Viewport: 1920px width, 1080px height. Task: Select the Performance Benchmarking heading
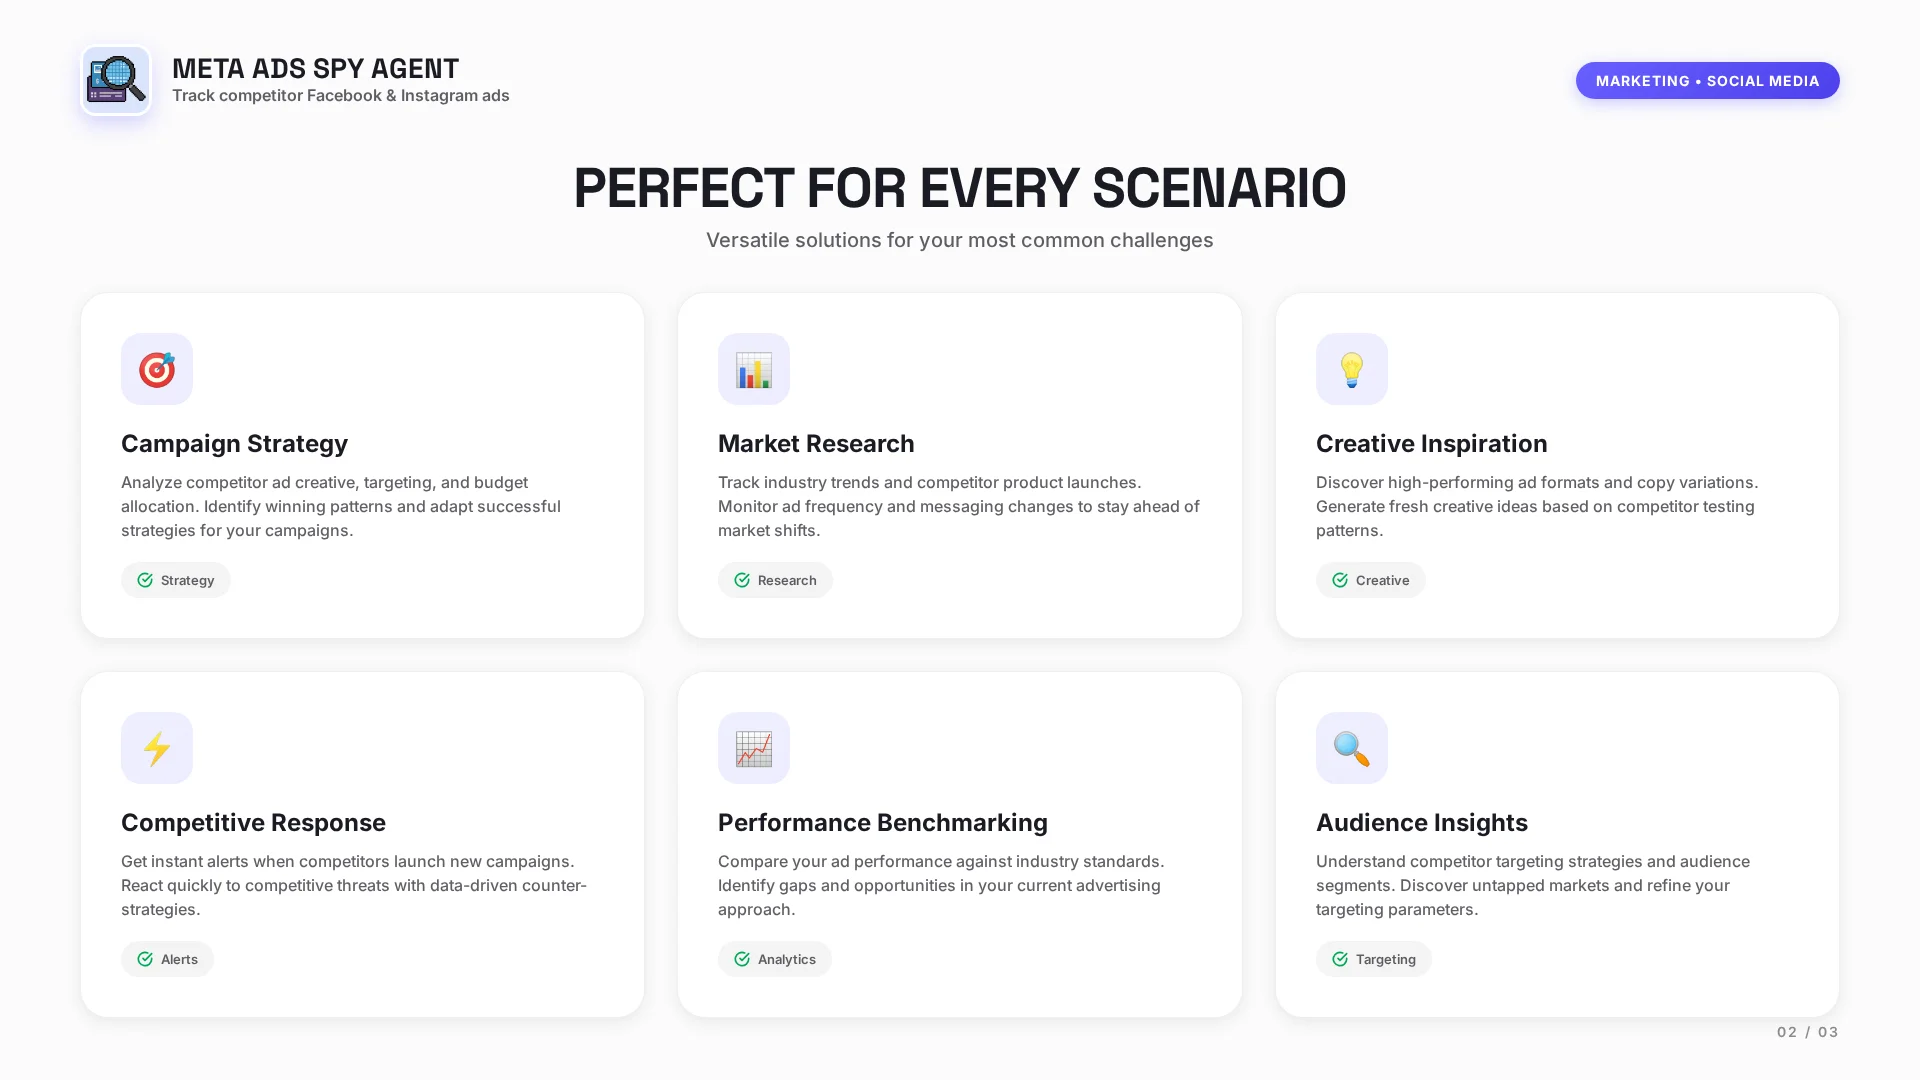point(882,822)
